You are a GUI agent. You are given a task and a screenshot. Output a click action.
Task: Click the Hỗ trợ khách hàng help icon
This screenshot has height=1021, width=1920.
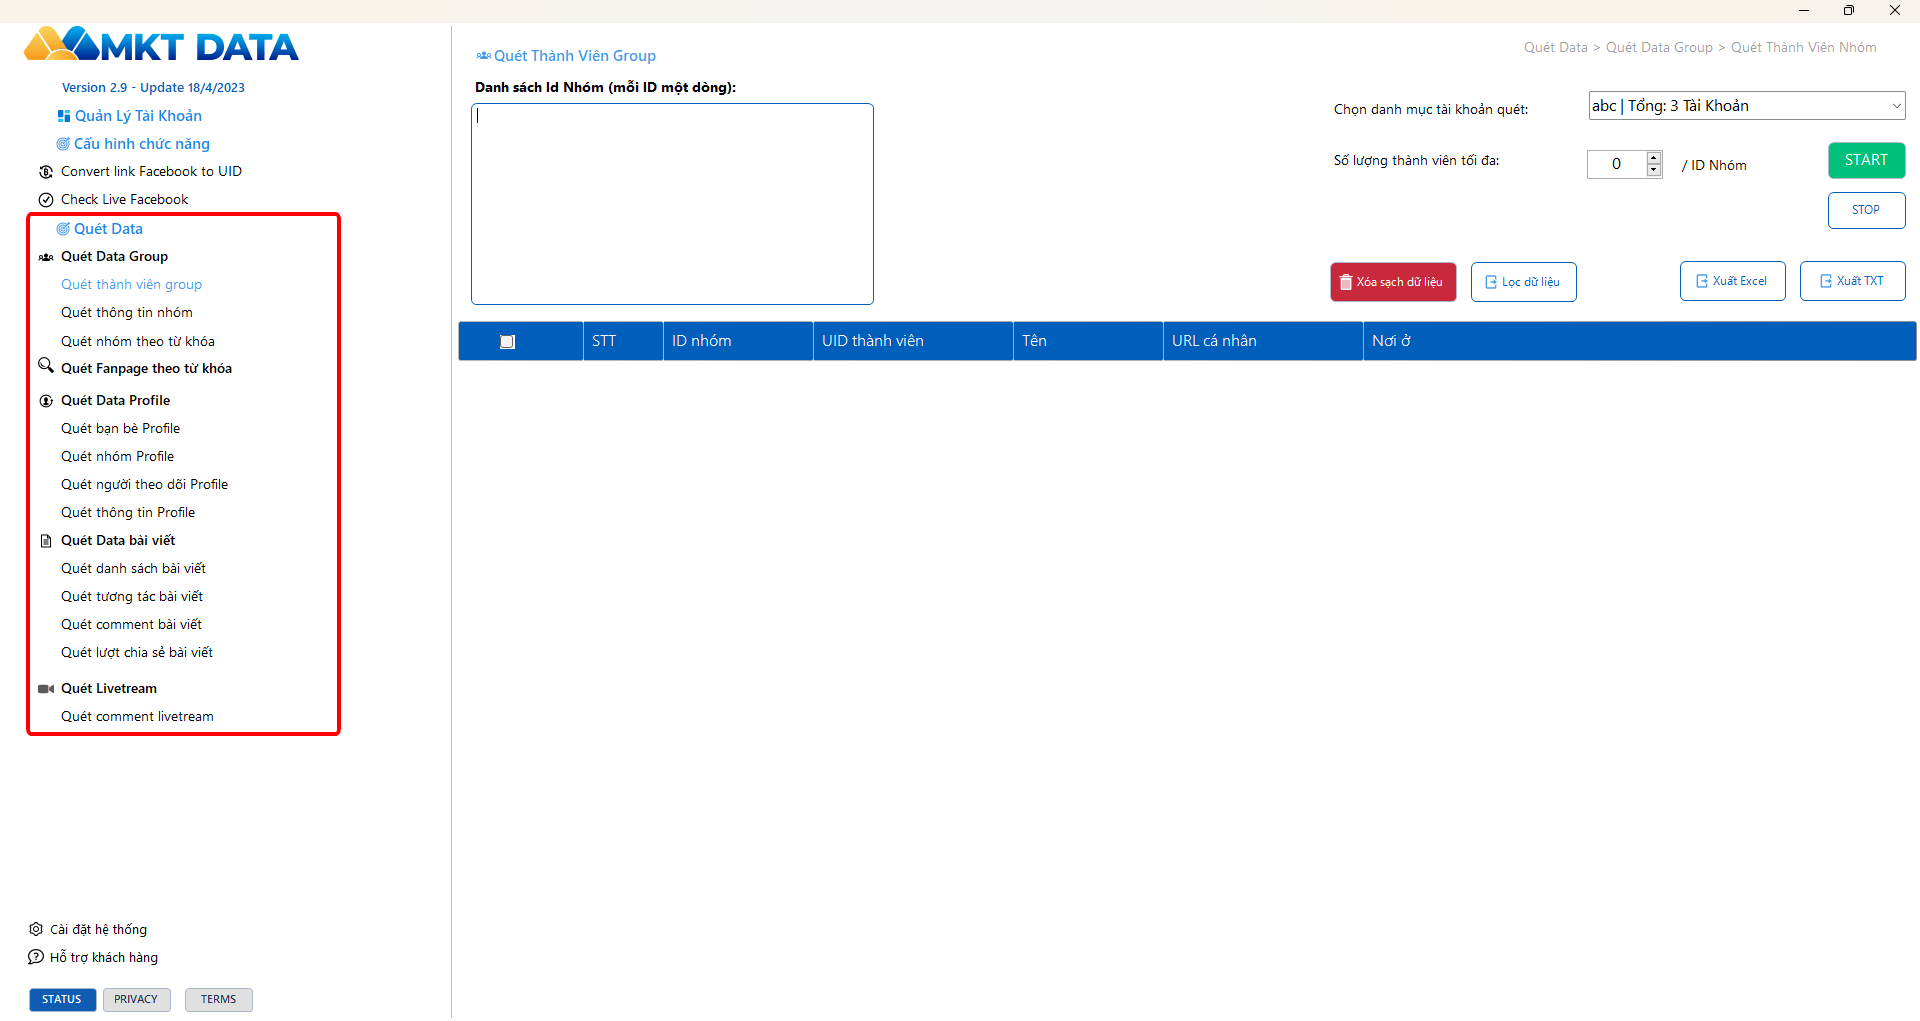pyautogui.click(x=36, y=957)
